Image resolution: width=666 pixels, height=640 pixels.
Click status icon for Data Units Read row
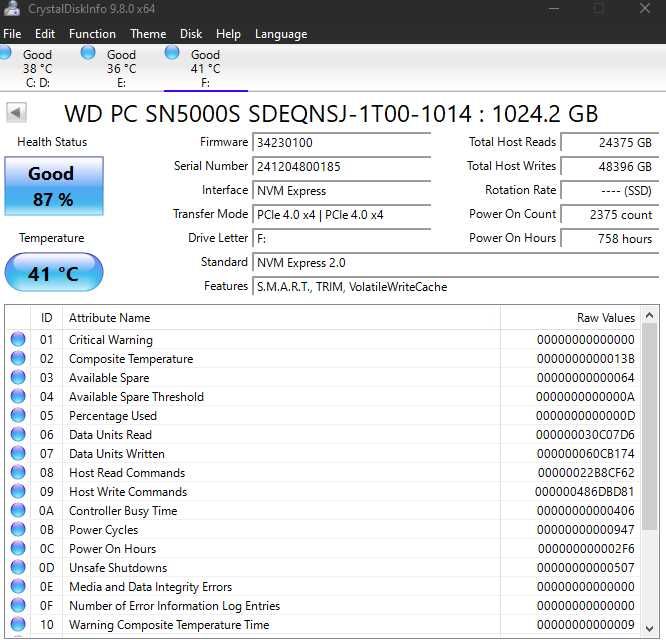pyautogui.click(x=18, y=434)
